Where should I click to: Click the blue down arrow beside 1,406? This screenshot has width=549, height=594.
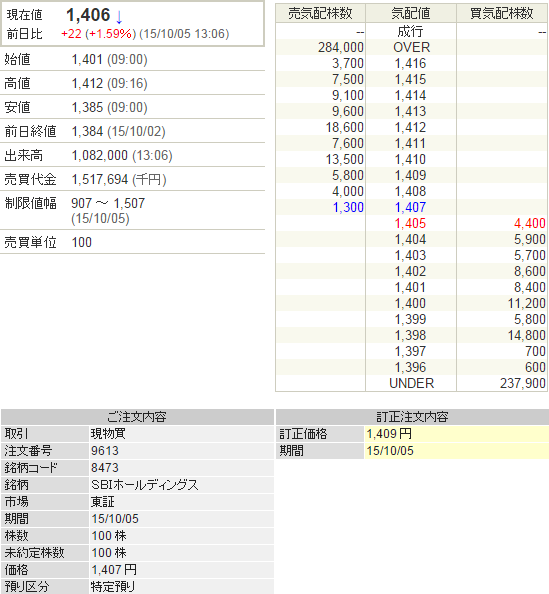pos(119,17)
